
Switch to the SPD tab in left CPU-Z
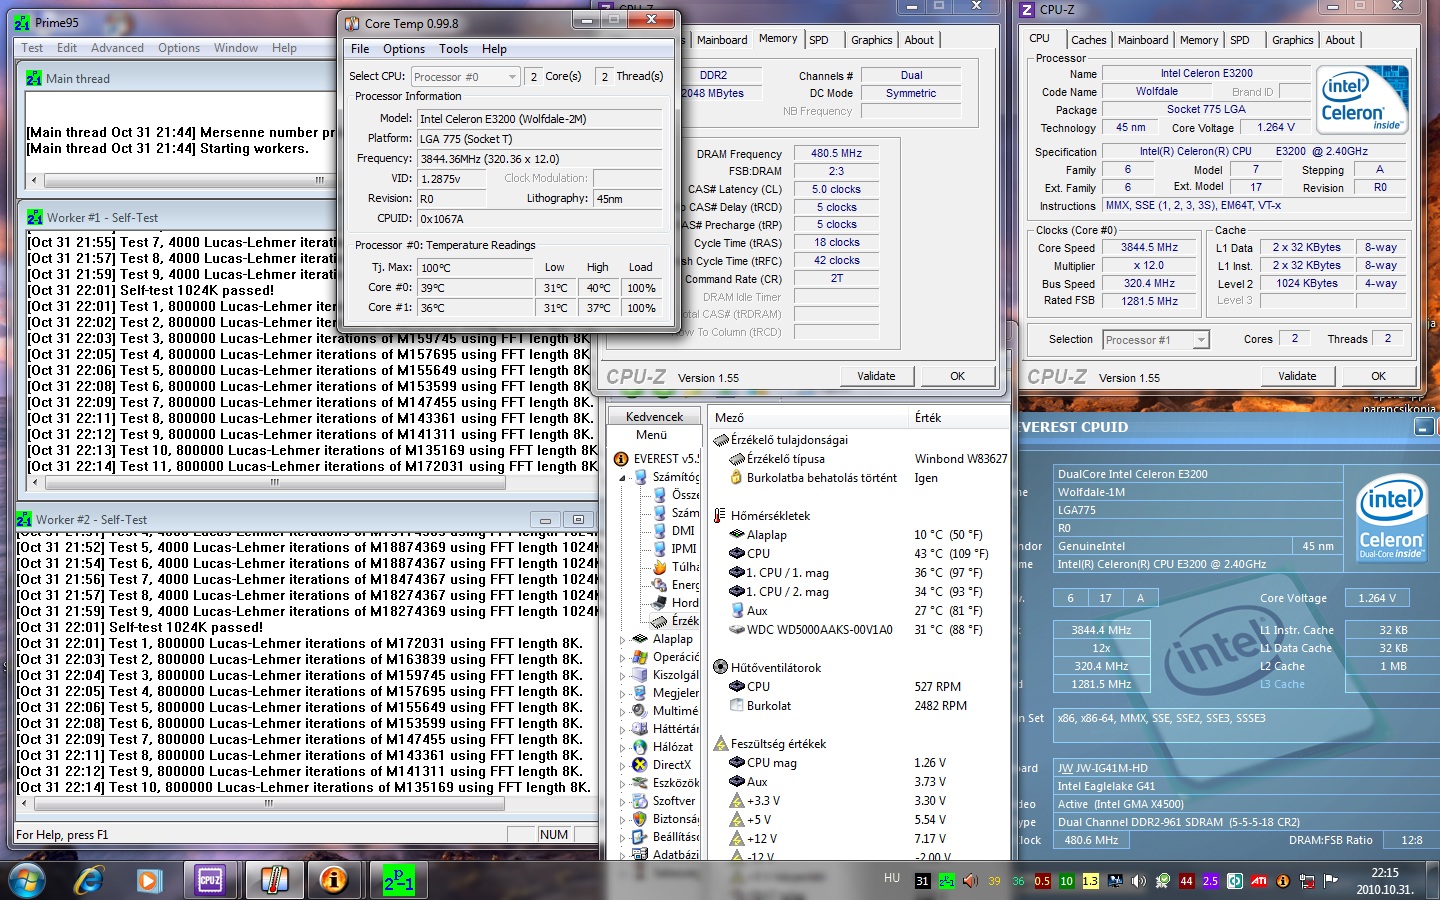[819, 40]
